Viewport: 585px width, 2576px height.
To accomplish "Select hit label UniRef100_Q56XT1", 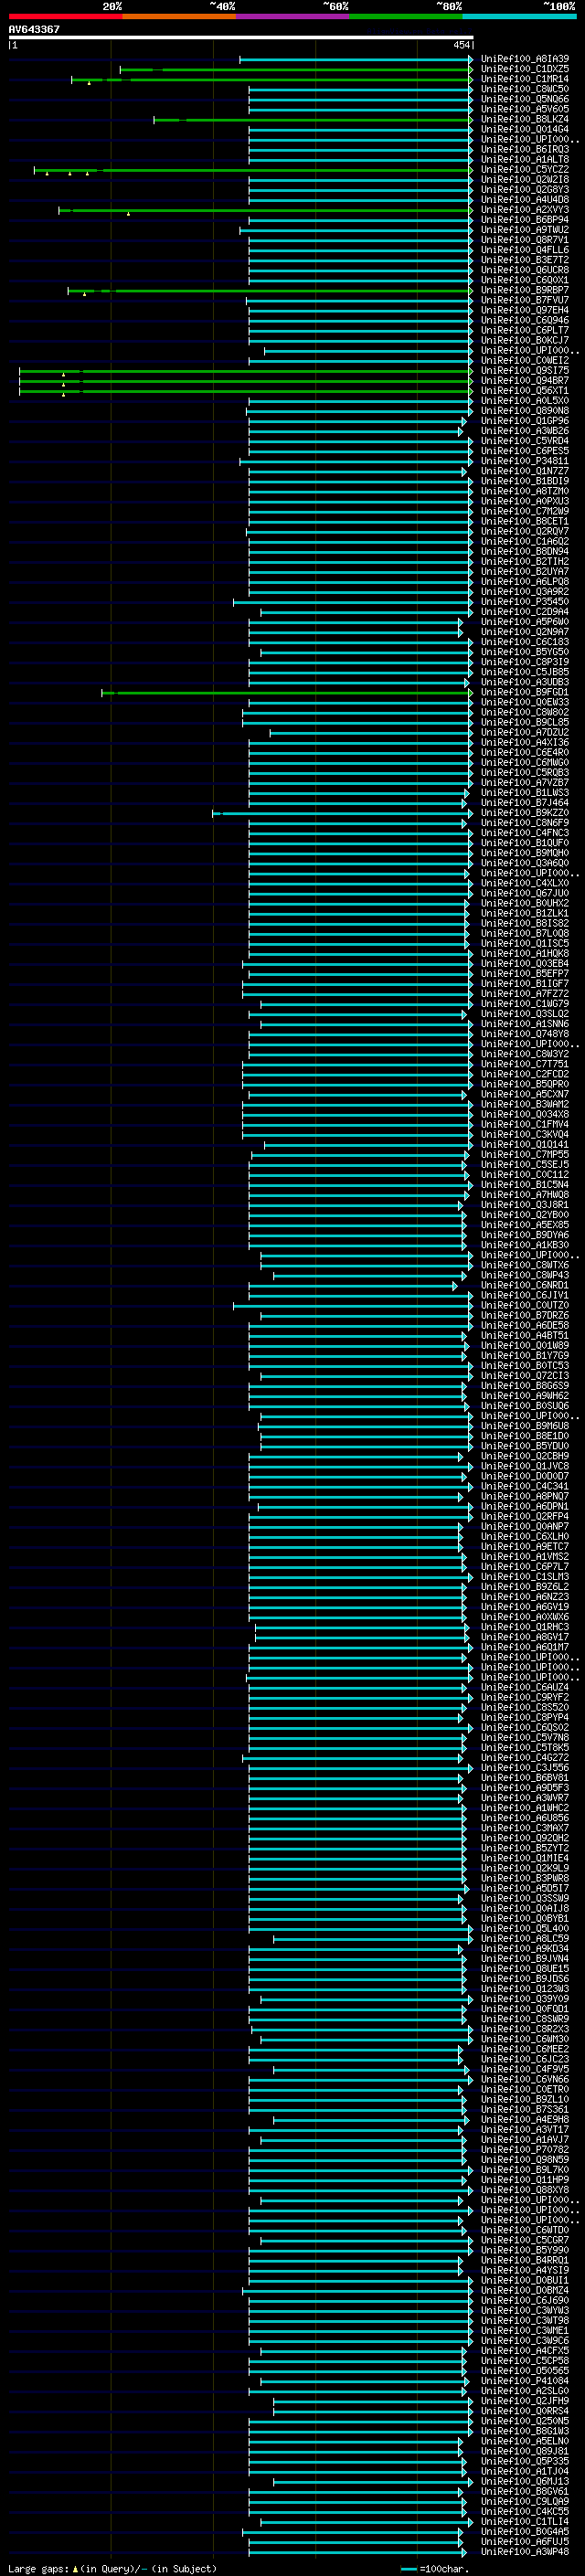I will [525, 391].
